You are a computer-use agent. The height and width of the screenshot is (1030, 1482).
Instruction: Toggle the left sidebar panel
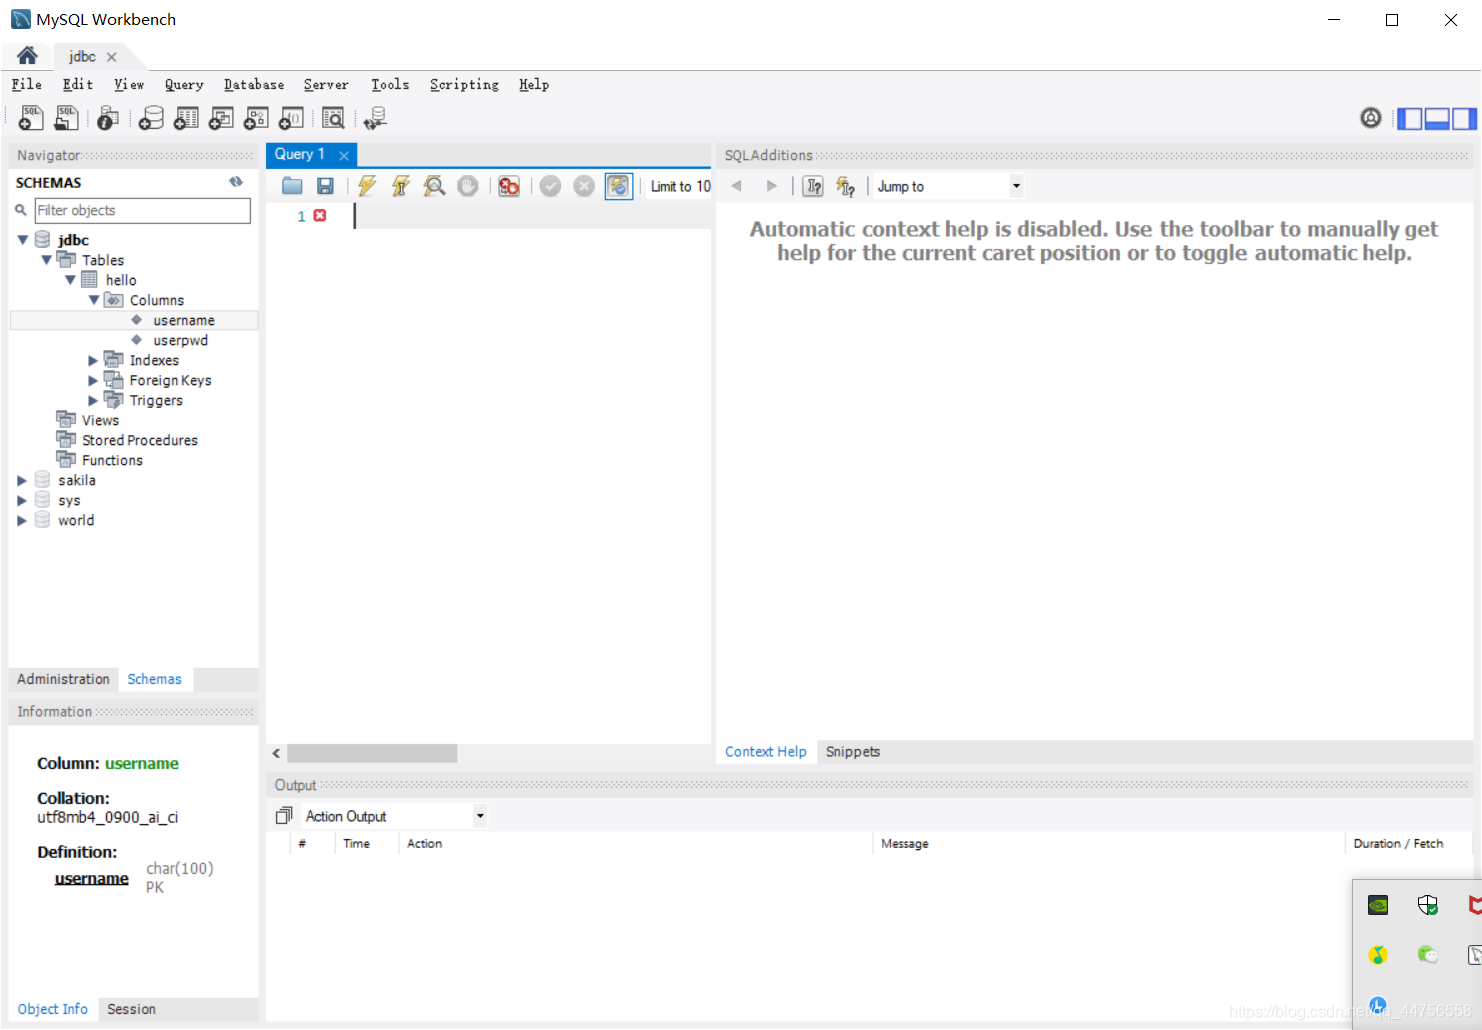(1409, 118)
